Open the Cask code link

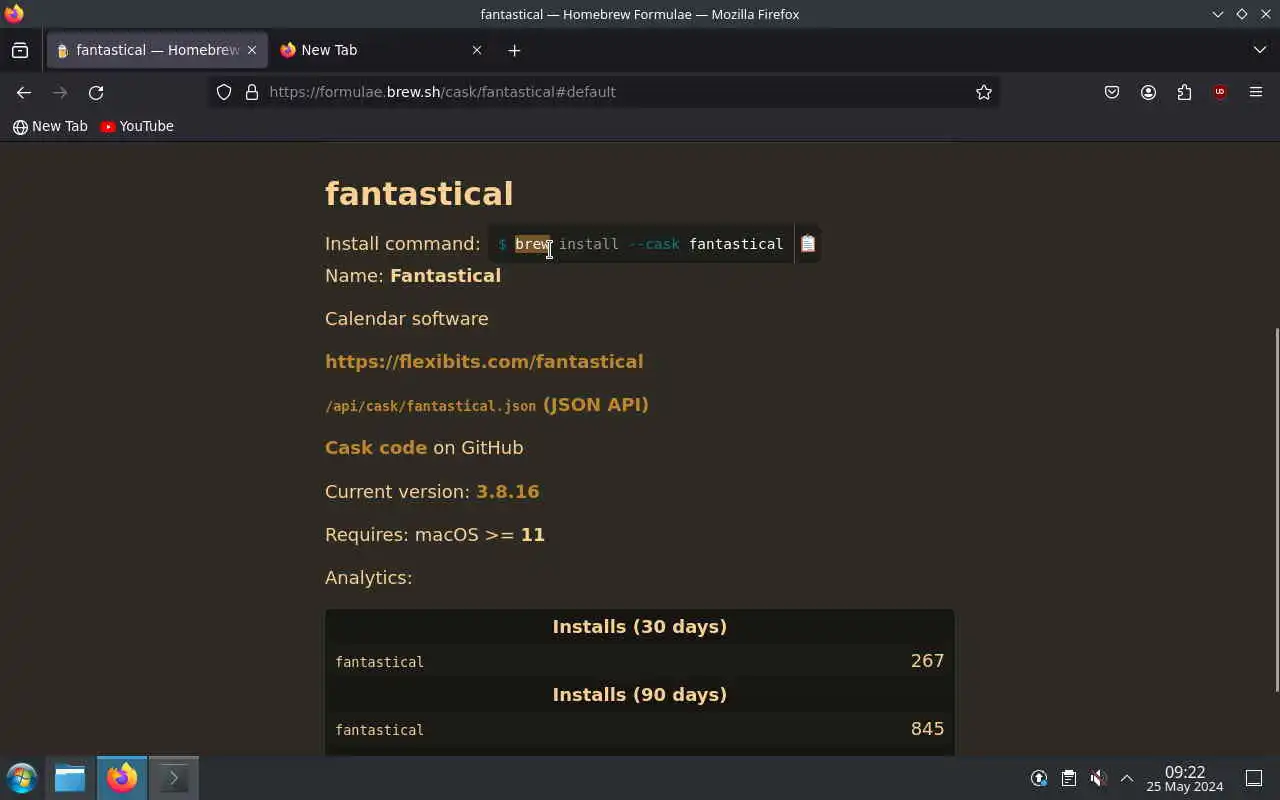pos(376,447)
